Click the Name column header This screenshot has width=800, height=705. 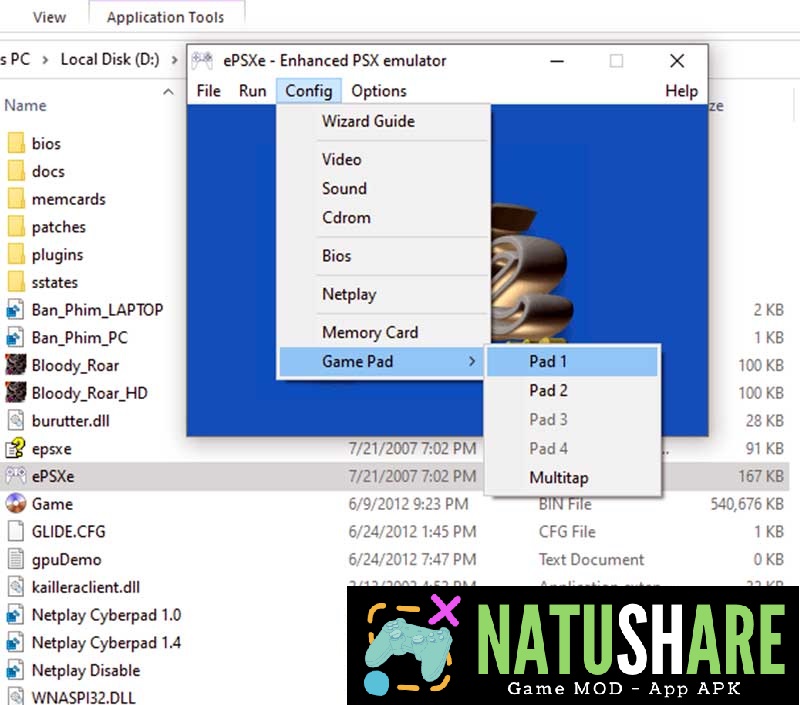26,105
